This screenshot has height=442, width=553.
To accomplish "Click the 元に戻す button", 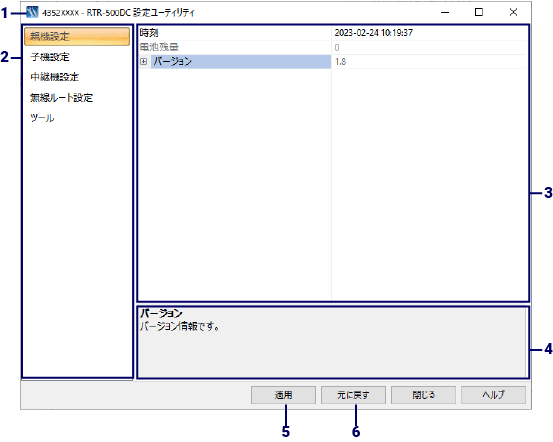I will coord(353,395).
